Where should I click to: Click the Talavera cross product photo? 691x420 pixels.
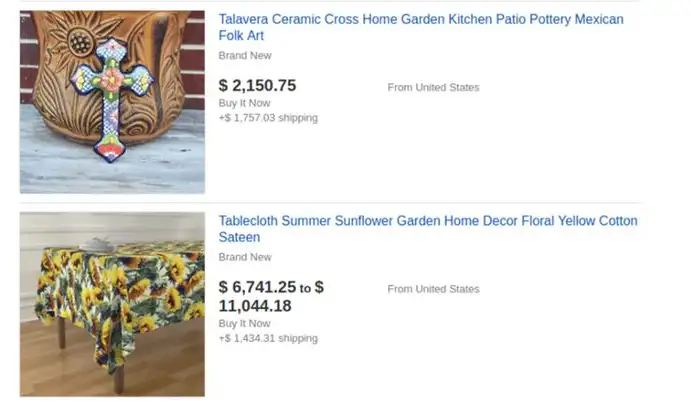coord(112,102)
